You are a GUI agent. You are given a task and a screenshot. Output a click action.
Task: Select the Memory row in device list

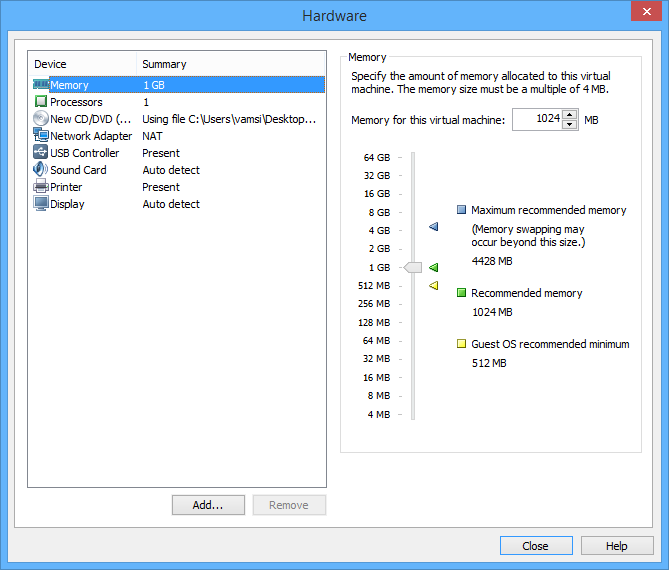pyautogui.click(x=177, y=85)
